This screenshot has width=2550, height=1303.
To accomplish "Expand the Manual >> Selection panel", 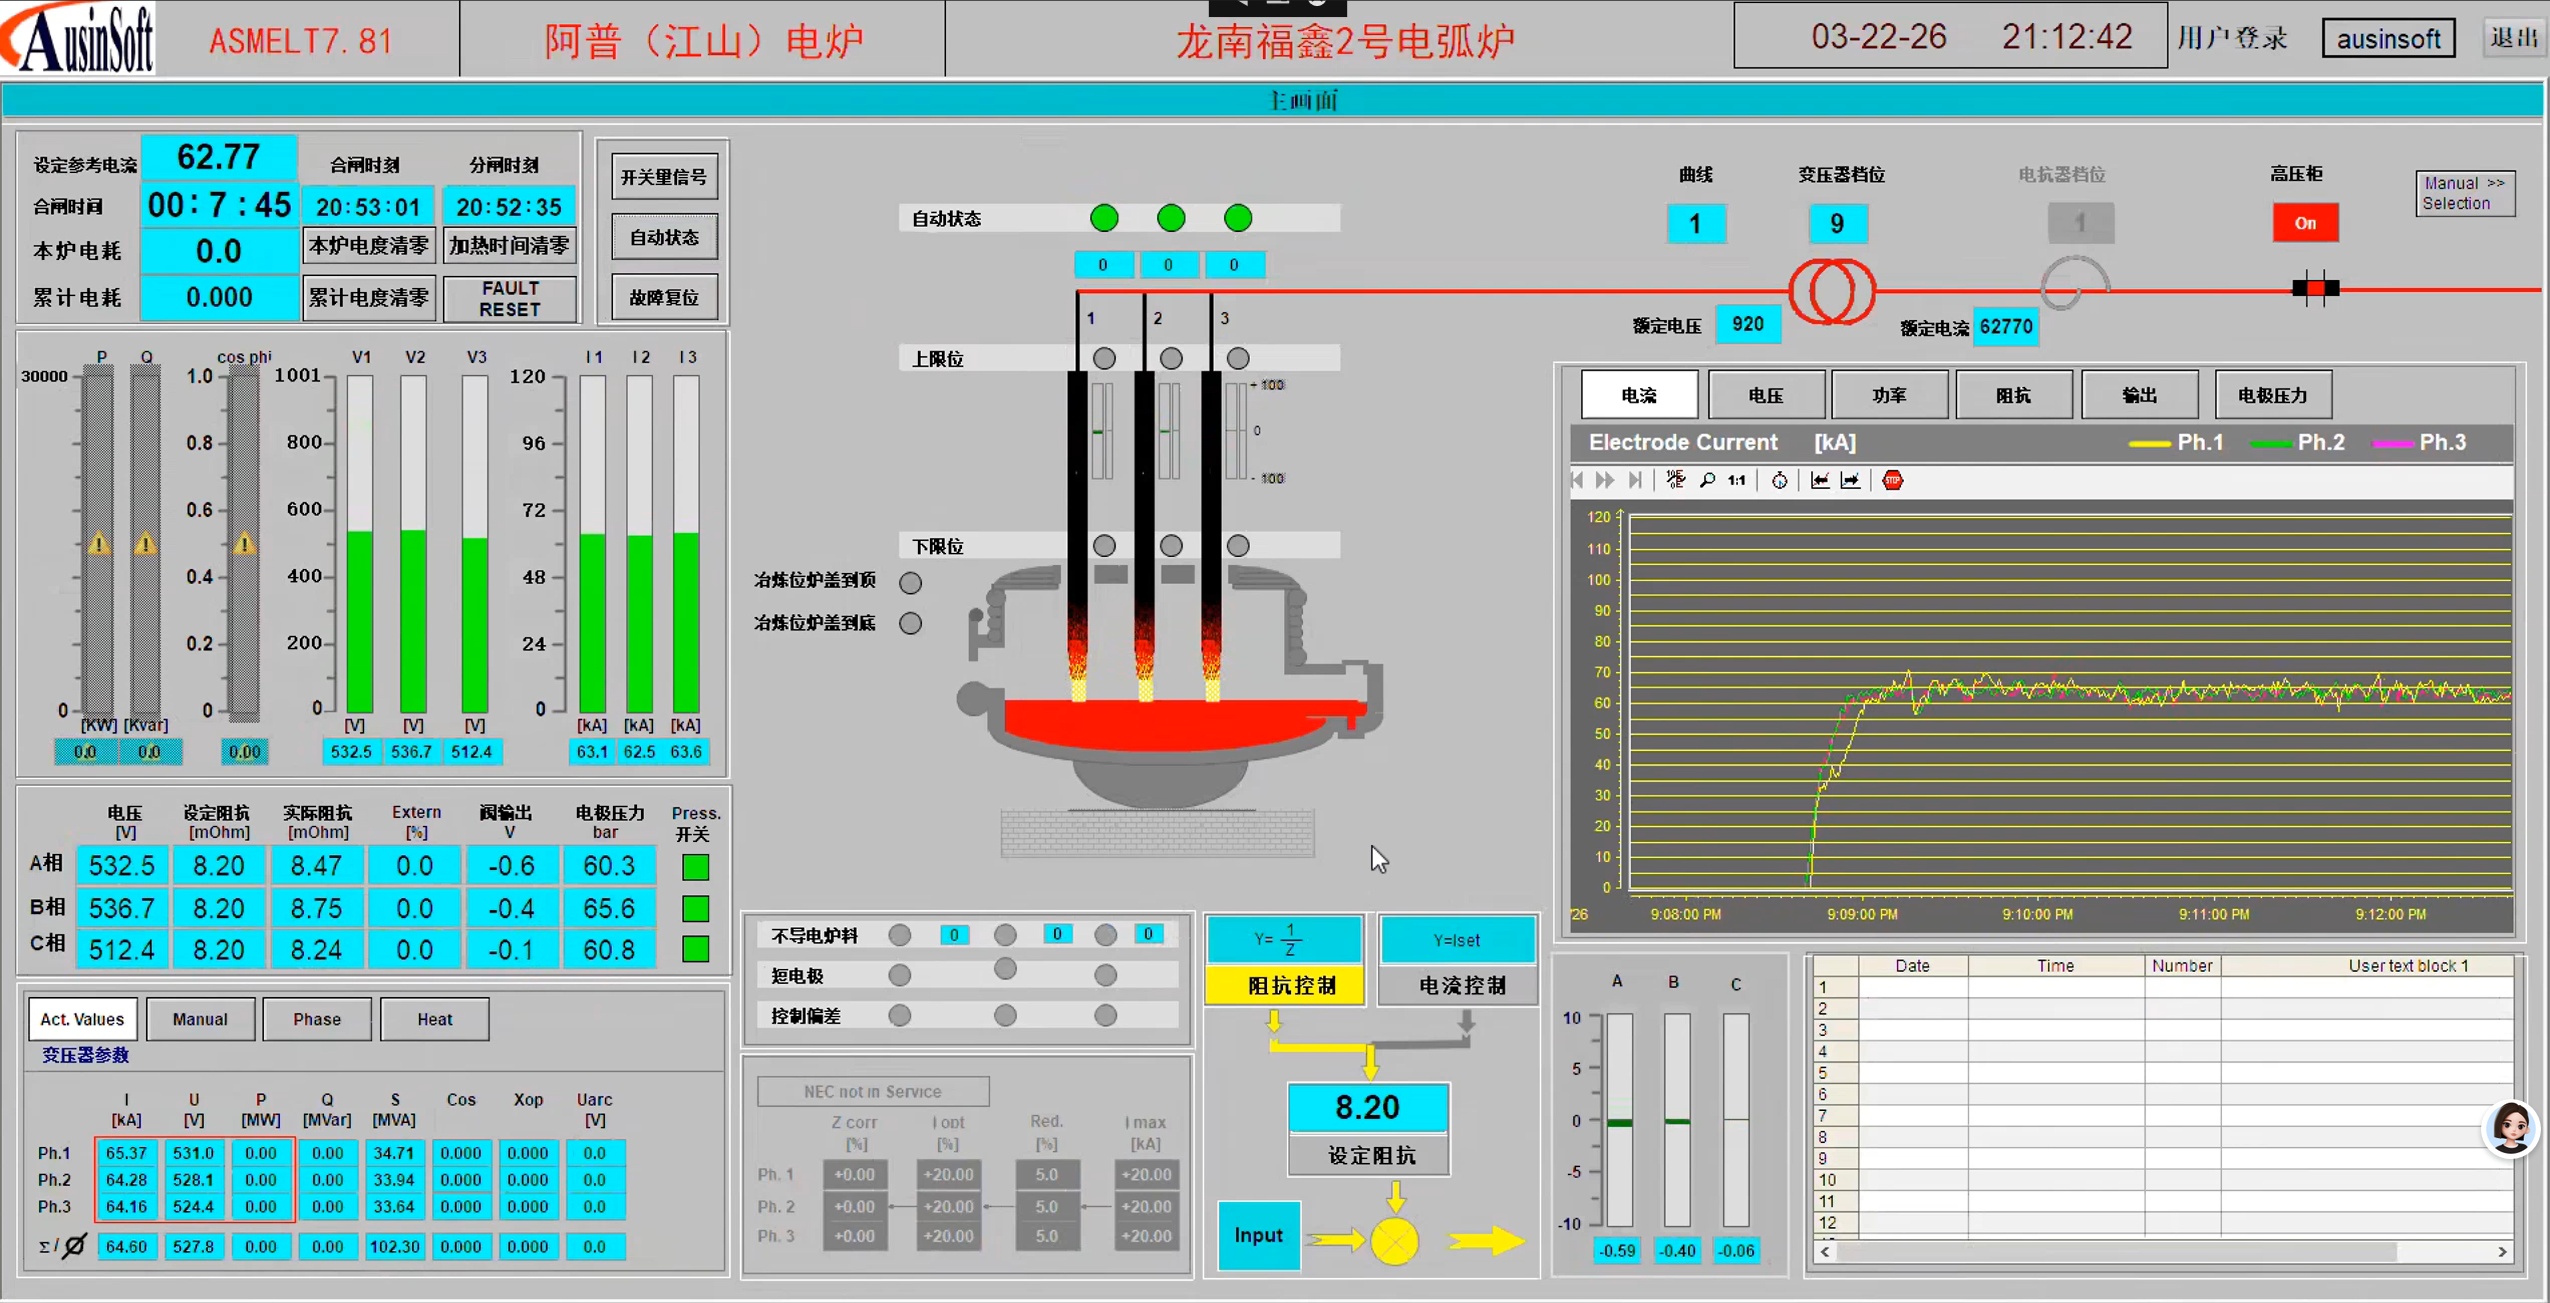I will (x=2464, y=193).
